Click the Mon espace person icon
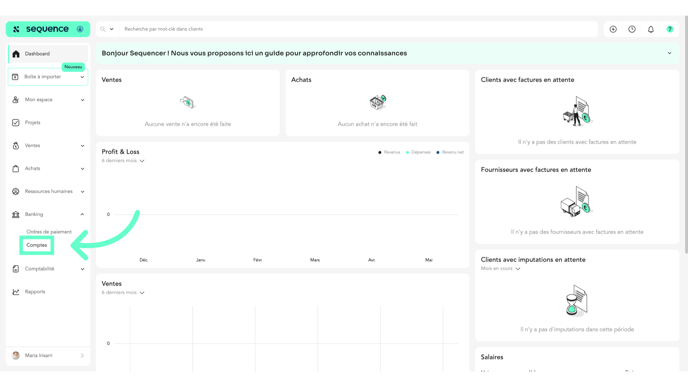The height and width of the screenshot is (387, 688). [15, 100]
